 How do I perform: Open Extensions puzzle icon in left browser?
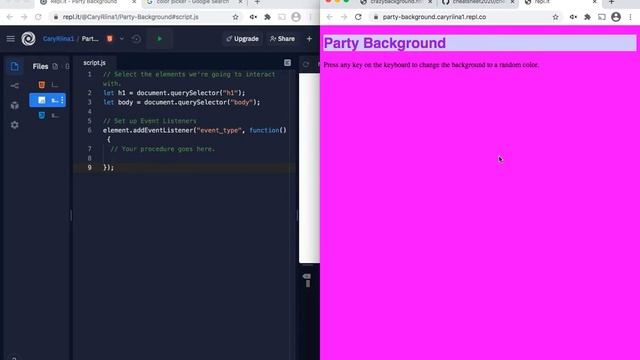tap(267, 17)
